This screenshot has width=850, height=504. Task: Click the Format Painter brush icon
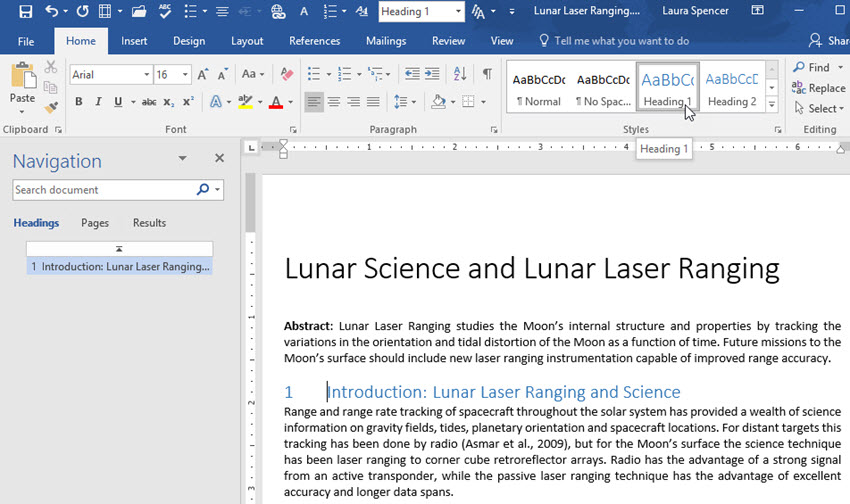[50, 107]
